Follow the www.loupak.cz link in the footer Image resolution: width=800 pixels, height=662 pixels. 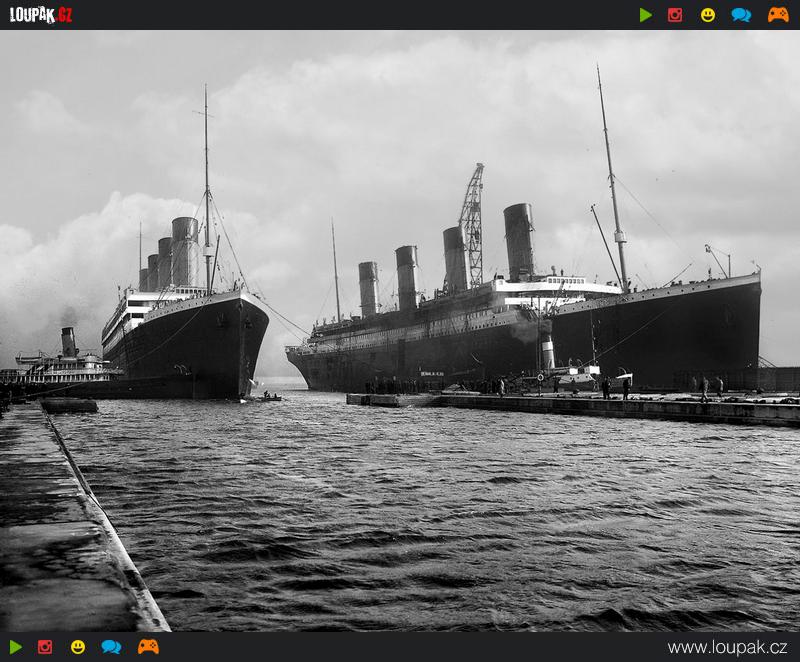coord(727,647)
